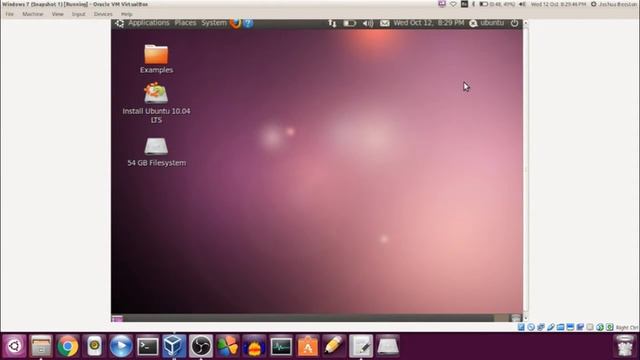Image resolution: width=640 pixels, height=360 pixels.
Task: Open VirtualBox Help menu
Action: pyautogui.click(x=127, y=14)
